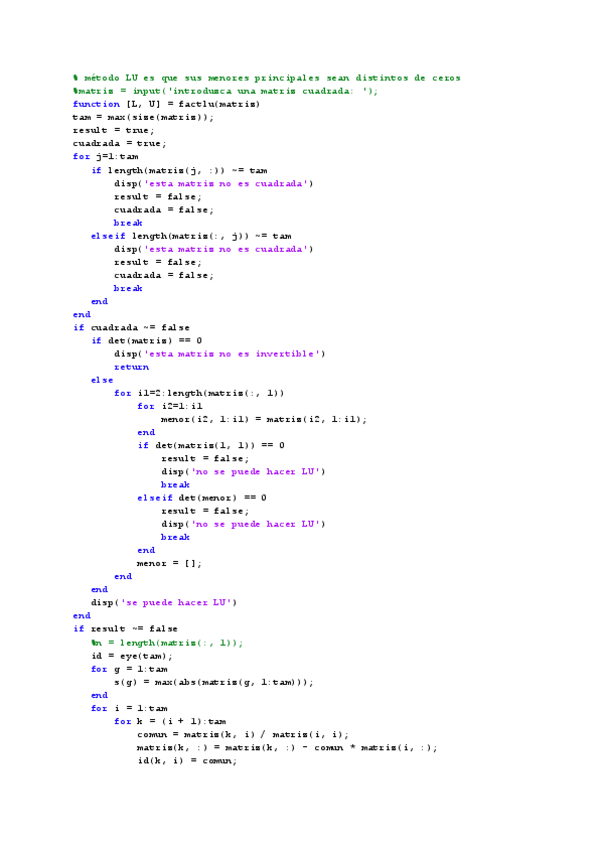Select the line "menor = [];"
This screenshot has height=848, width=600.
coord(169,563)
